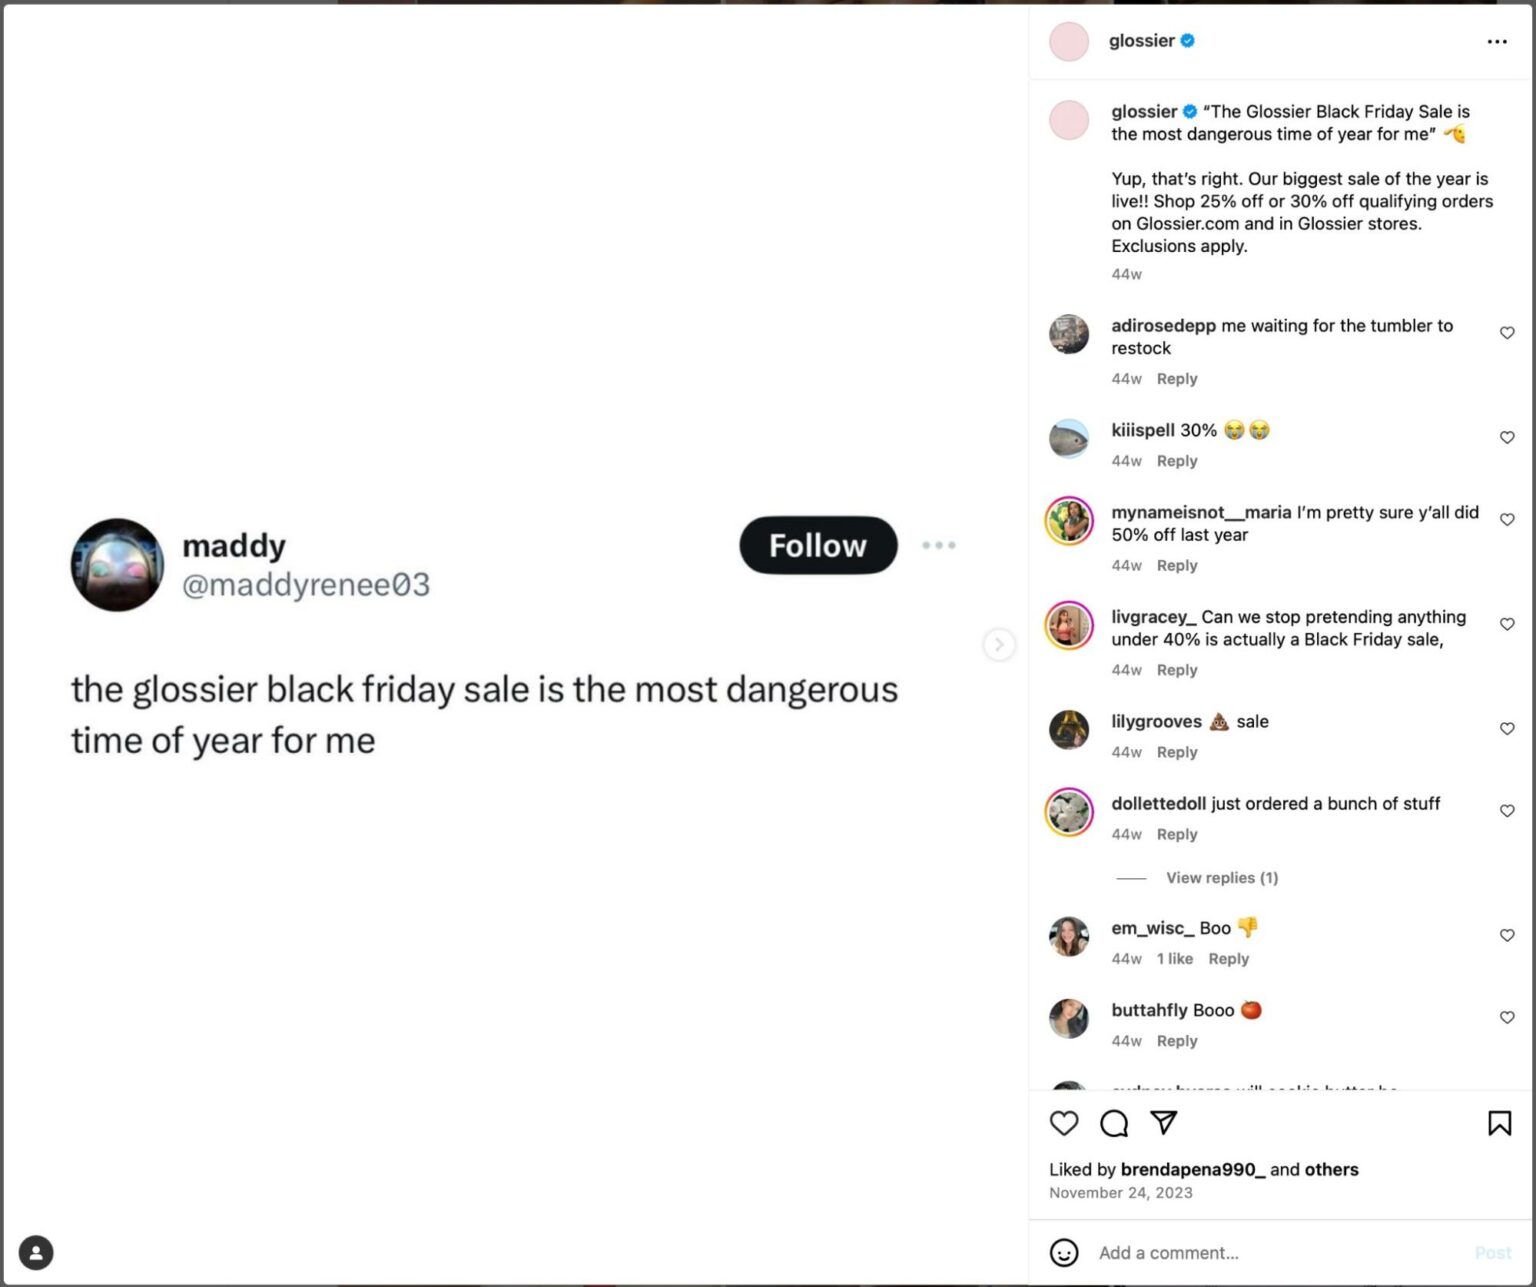
Task: Like kiiispell's 30% comment
Action: point(1507,437)
